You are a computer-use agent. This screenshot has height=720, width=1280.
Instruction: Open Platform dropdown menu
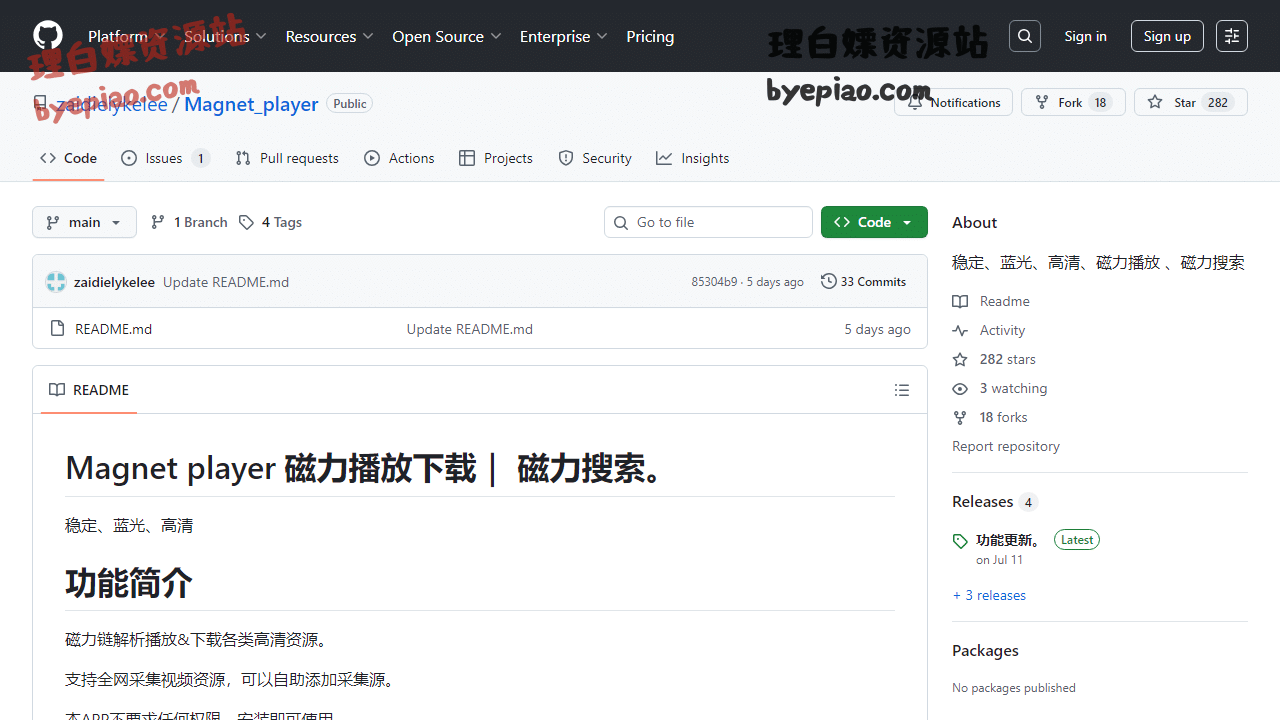[x=125, y=36]
